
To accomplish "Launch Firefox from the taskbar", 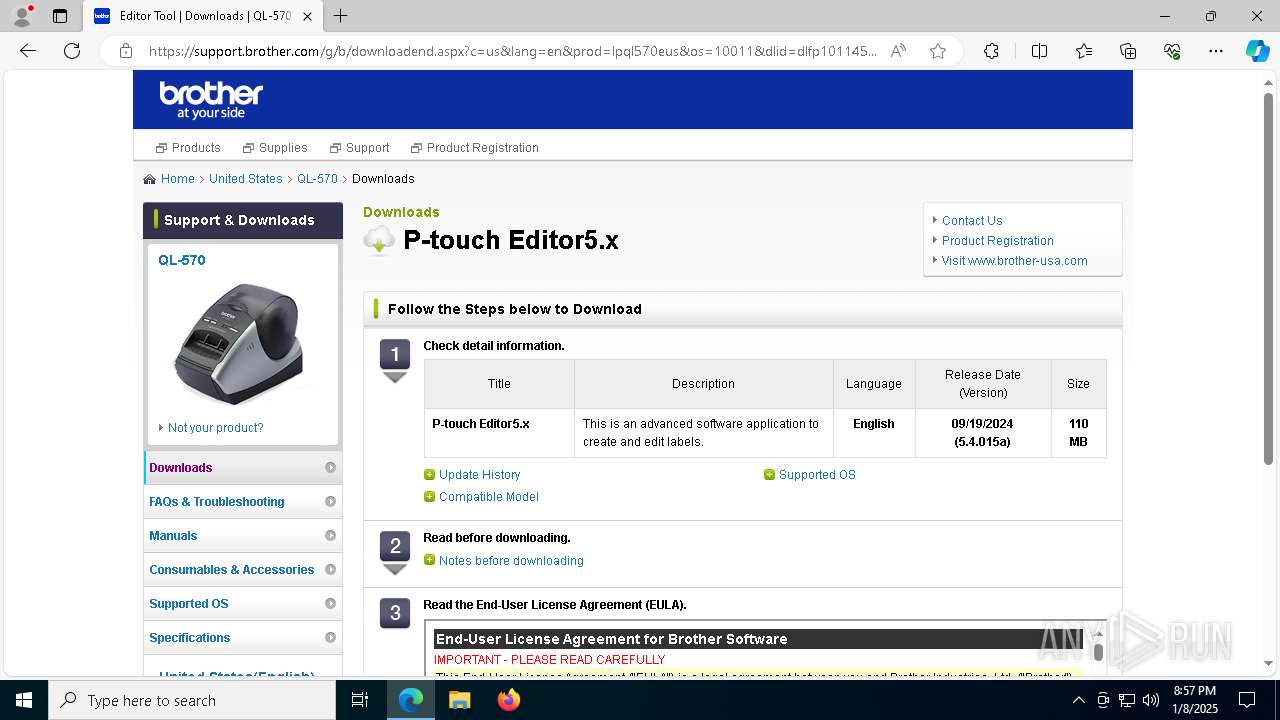I will pos(509,700).
